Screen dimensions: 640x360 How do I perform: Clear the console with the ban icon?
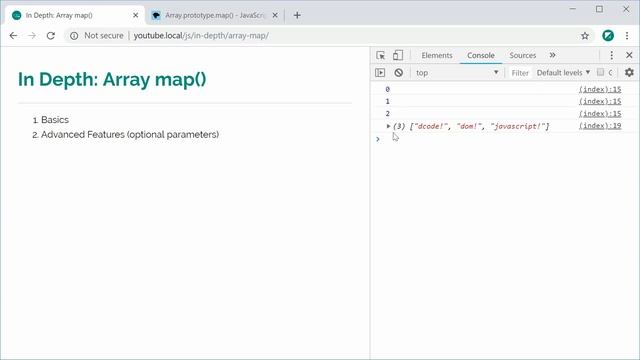tap(399, 73)
